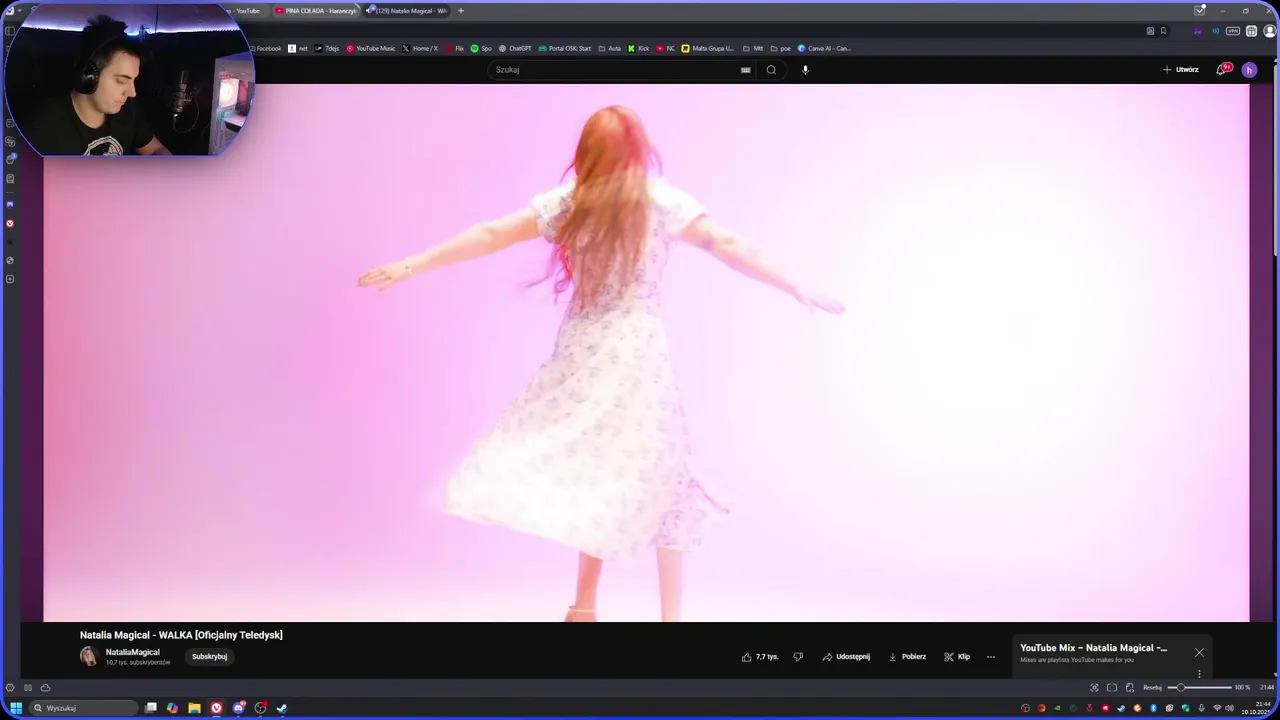Open YouTube notifications bell
Viewport: 1280px width, 720px height.
[x=1221, y=70]
